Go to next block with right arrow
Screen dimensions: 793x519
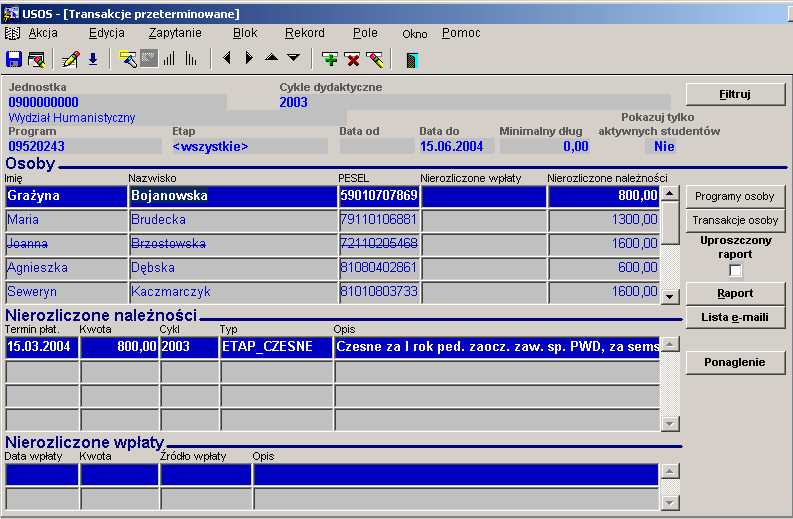[x=249, y=58]
